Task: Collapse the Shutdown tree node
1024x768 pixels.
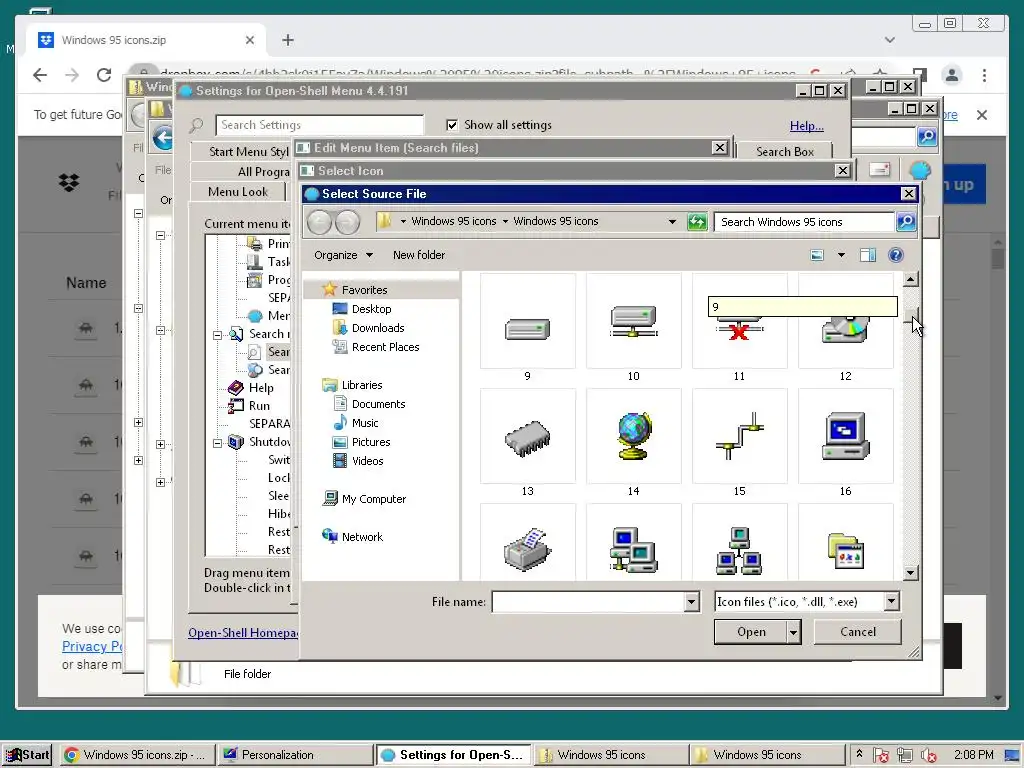Action: [217, 443]
